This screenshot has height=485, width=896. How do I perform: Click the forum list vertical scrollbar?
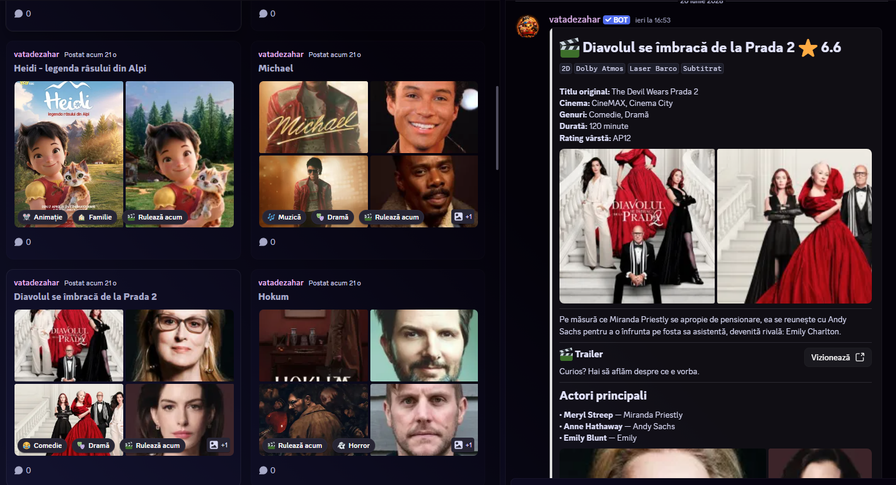pos(497,128)
